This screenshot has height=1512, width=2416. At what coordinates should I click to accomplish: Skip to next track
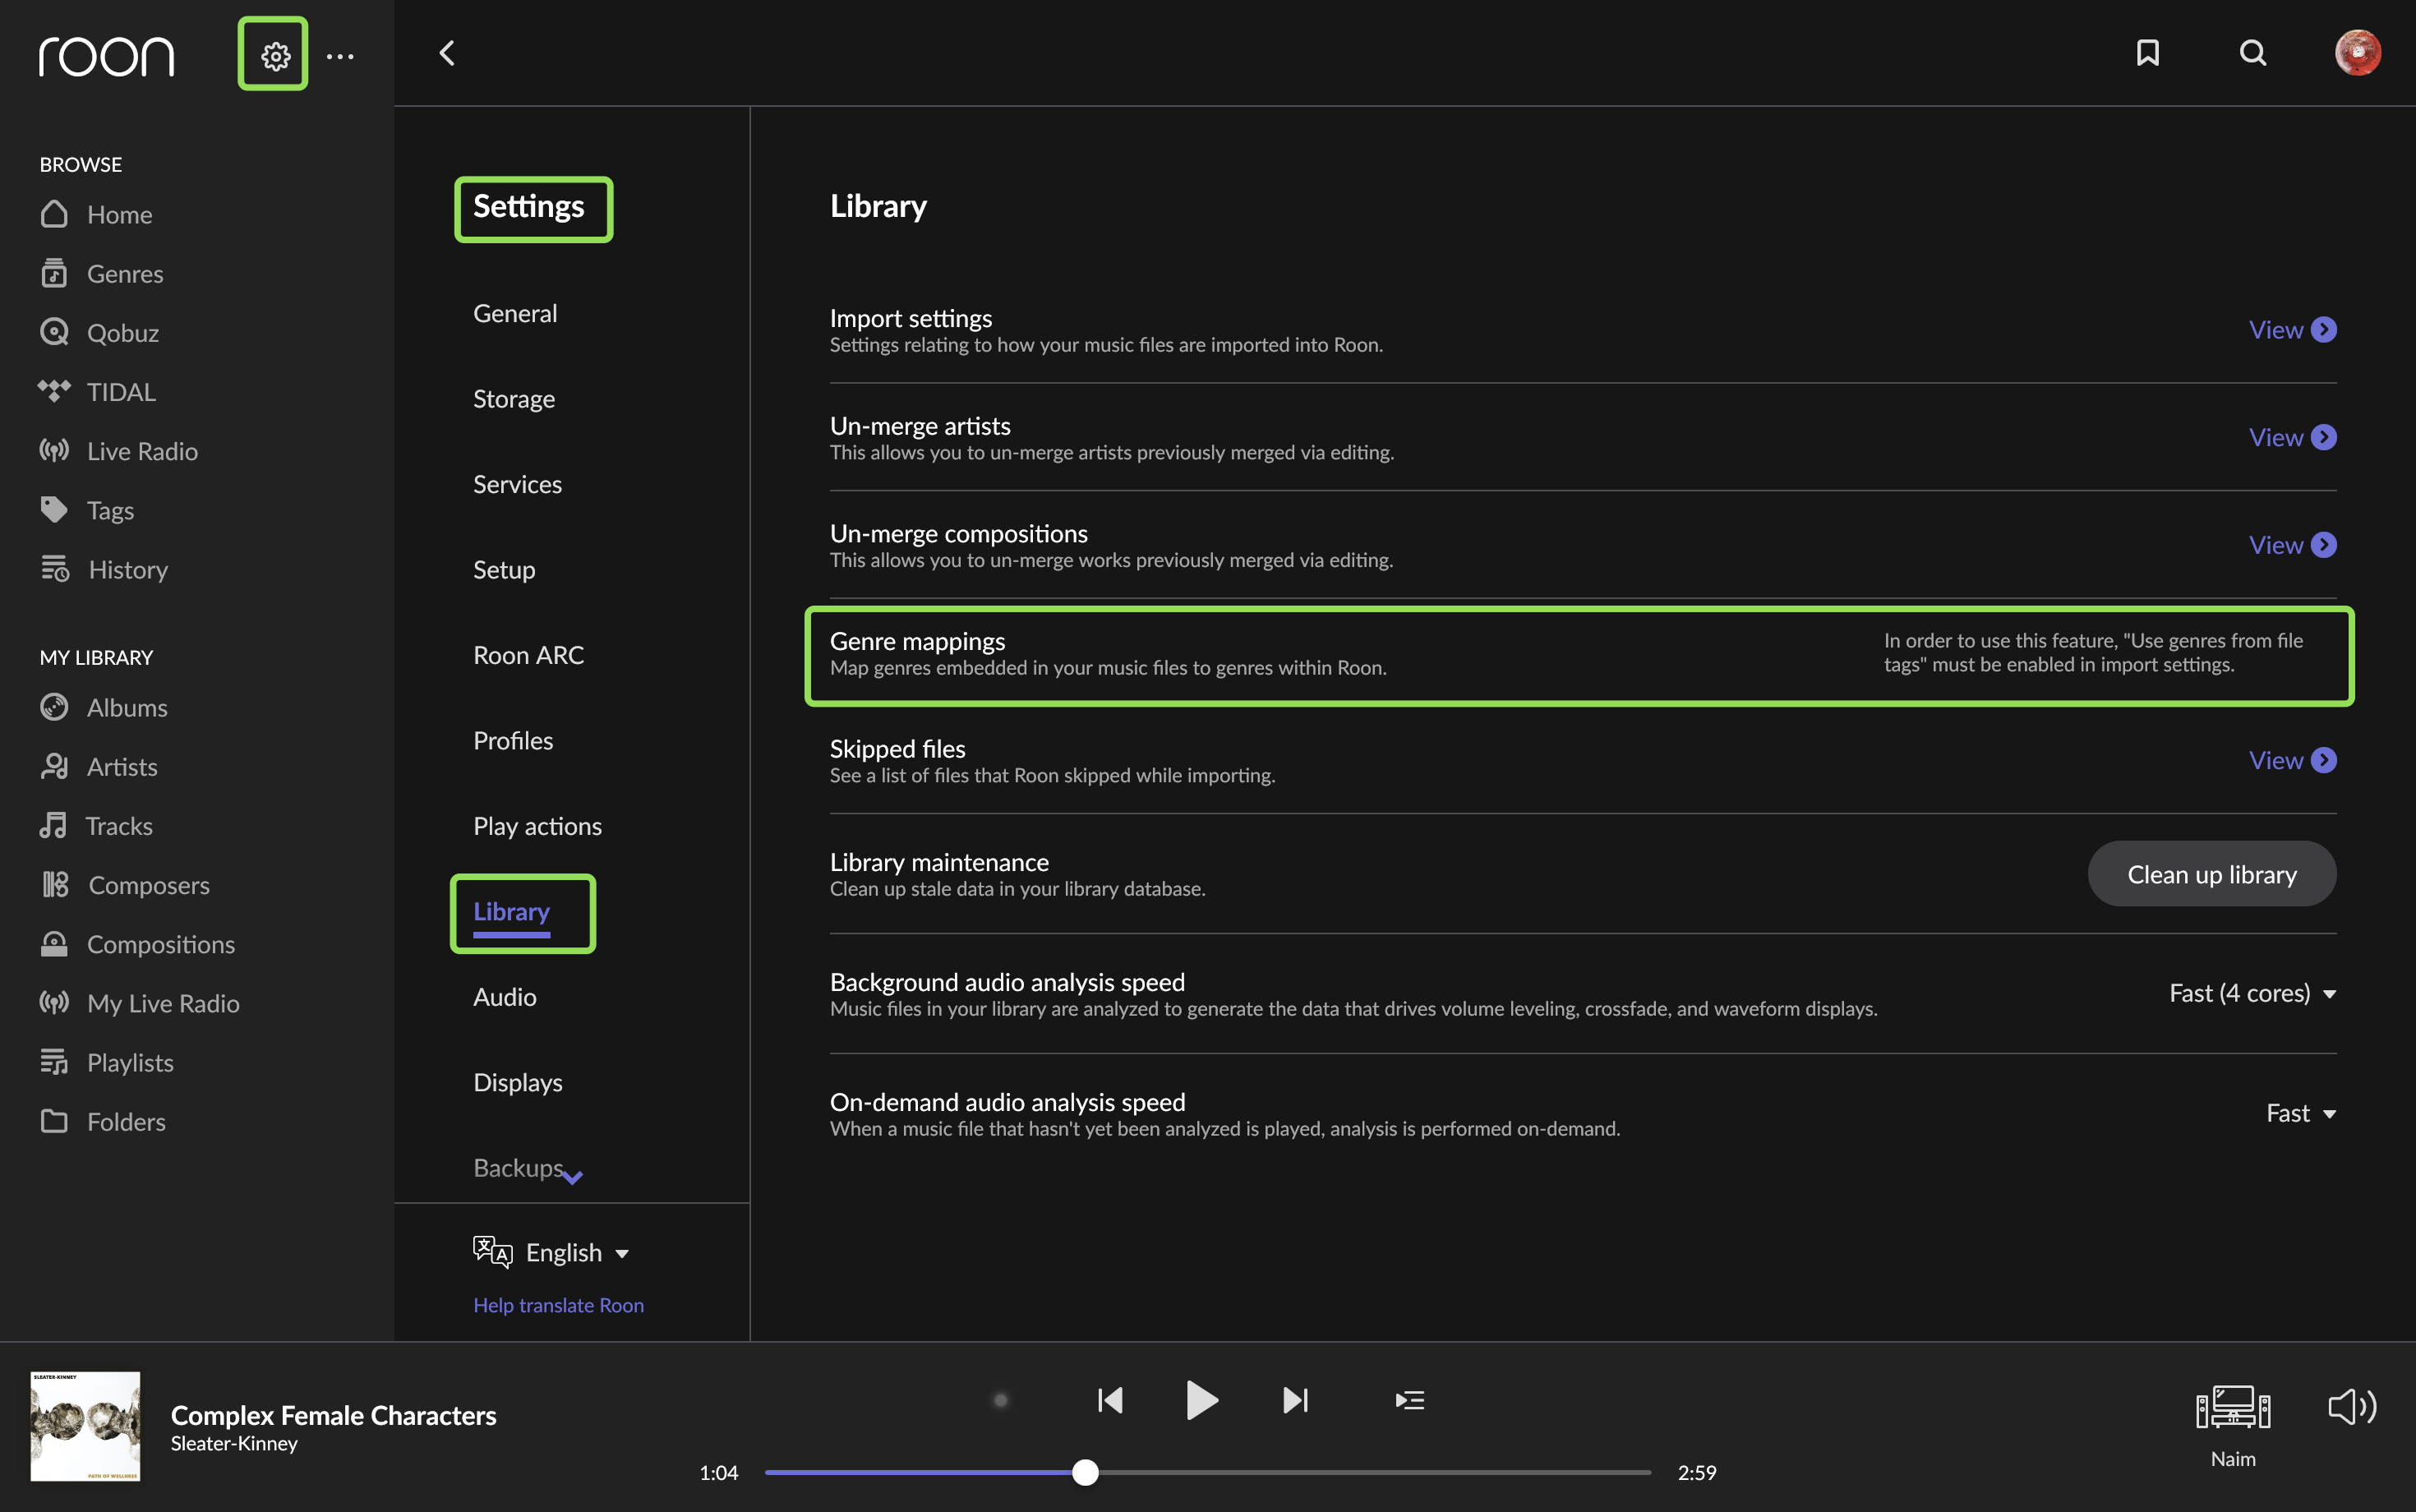tap(1295, 1400)
